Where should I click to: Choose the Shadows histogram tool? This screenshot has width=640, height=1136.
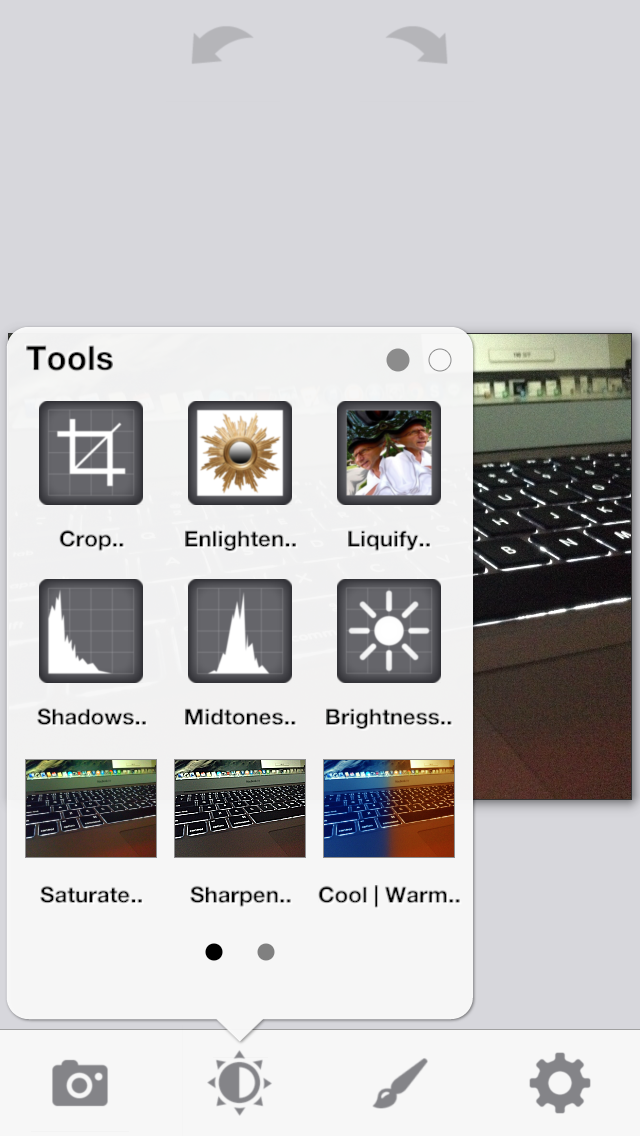coord(91,631)
